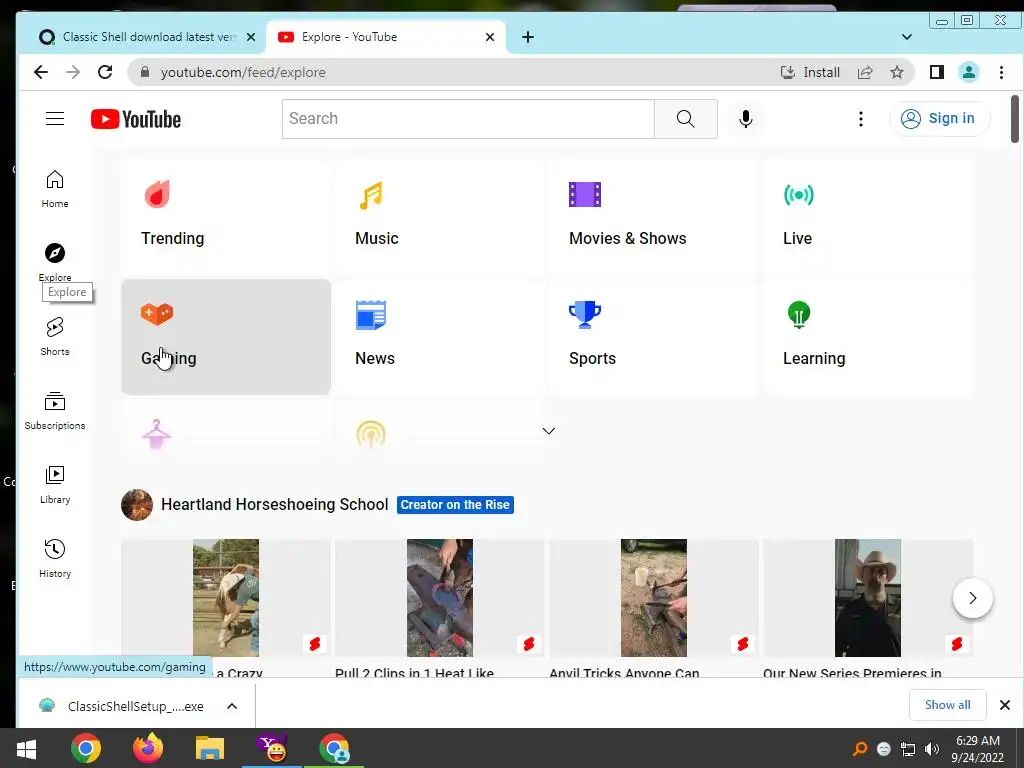Close the Classic Shell download tab

(x=251, y=37)
